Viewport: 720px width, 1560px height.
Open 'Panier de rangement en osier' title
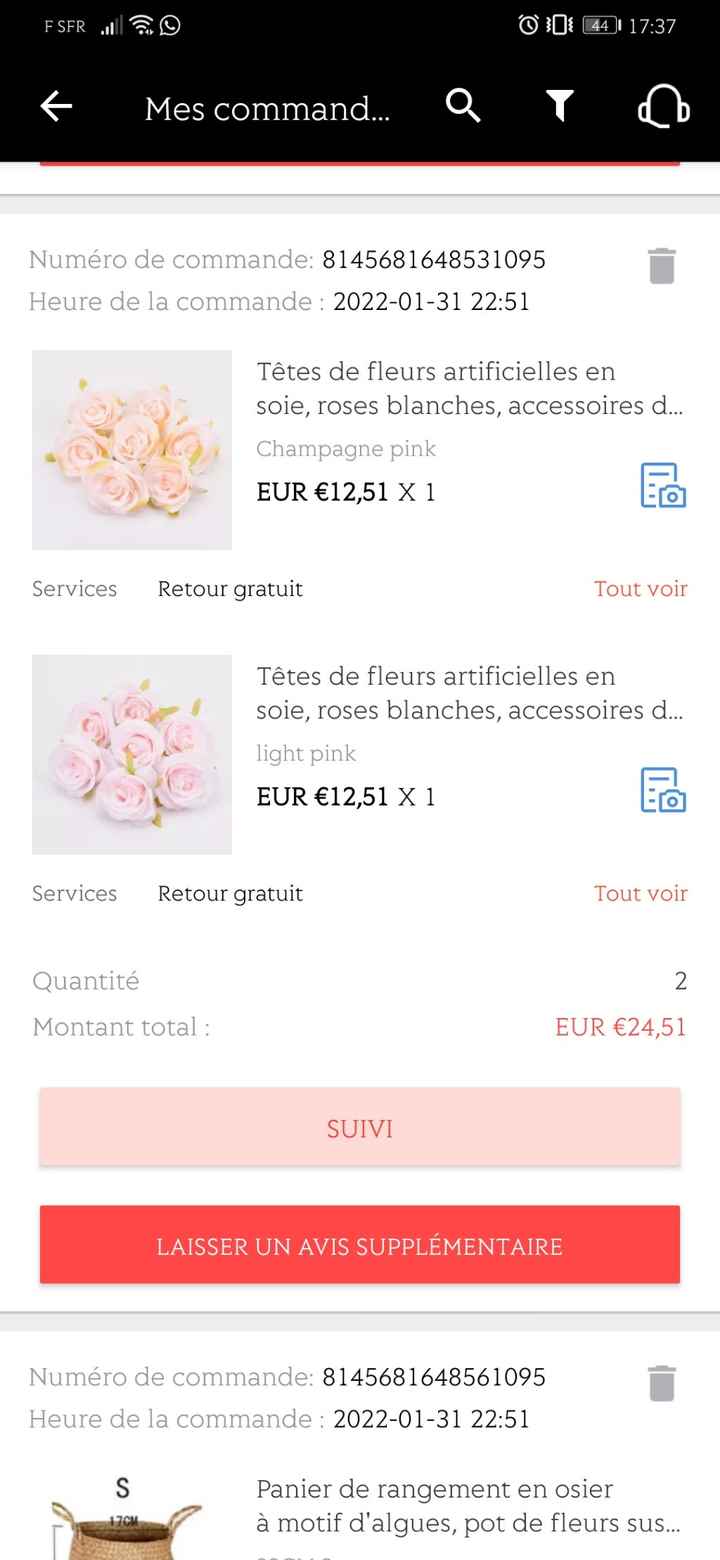(468, 1506)
